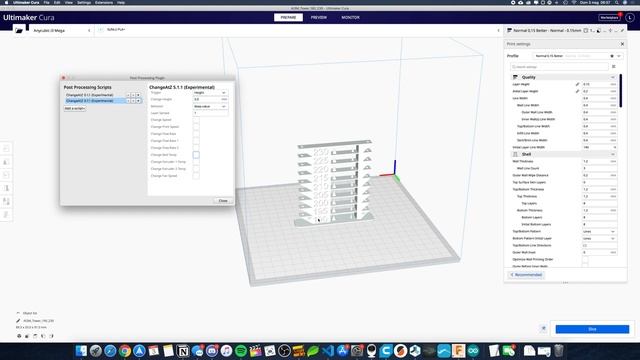The height and width of the screenshot is (360, 640).
Task: Open the Marketplace button
Action: 609,18
